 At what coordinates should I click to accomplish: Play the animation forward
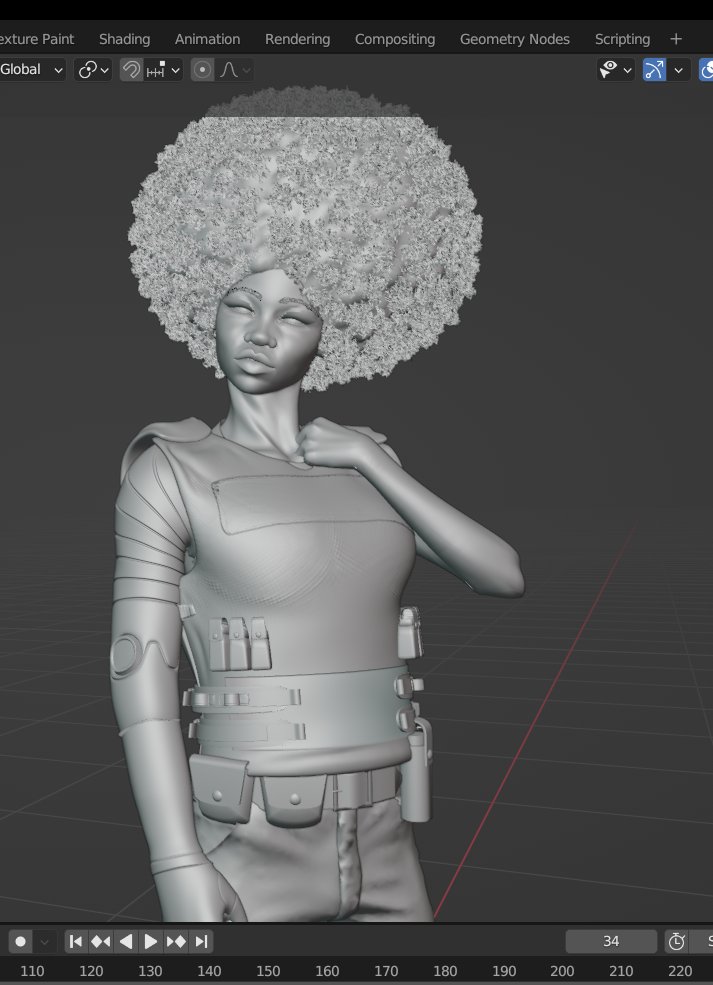click(x=151, y=941)
